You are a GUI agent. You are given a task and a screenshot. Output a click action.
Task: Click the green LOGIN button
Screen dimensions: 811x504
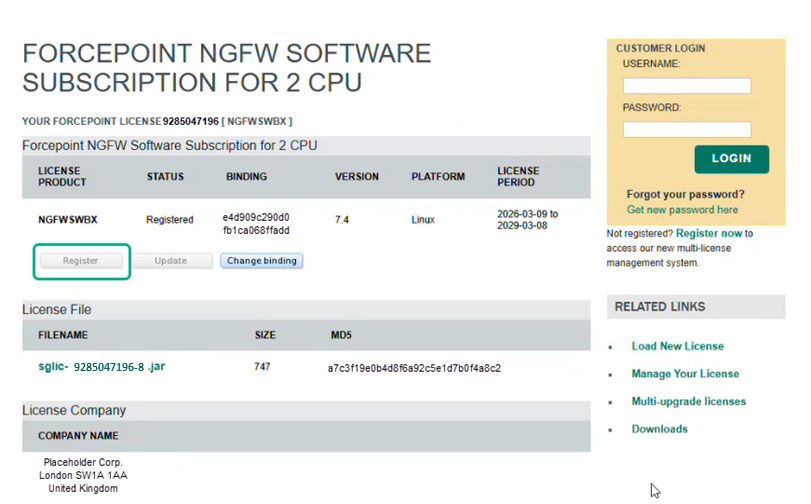pyautogui.click(x=731, y=159)
